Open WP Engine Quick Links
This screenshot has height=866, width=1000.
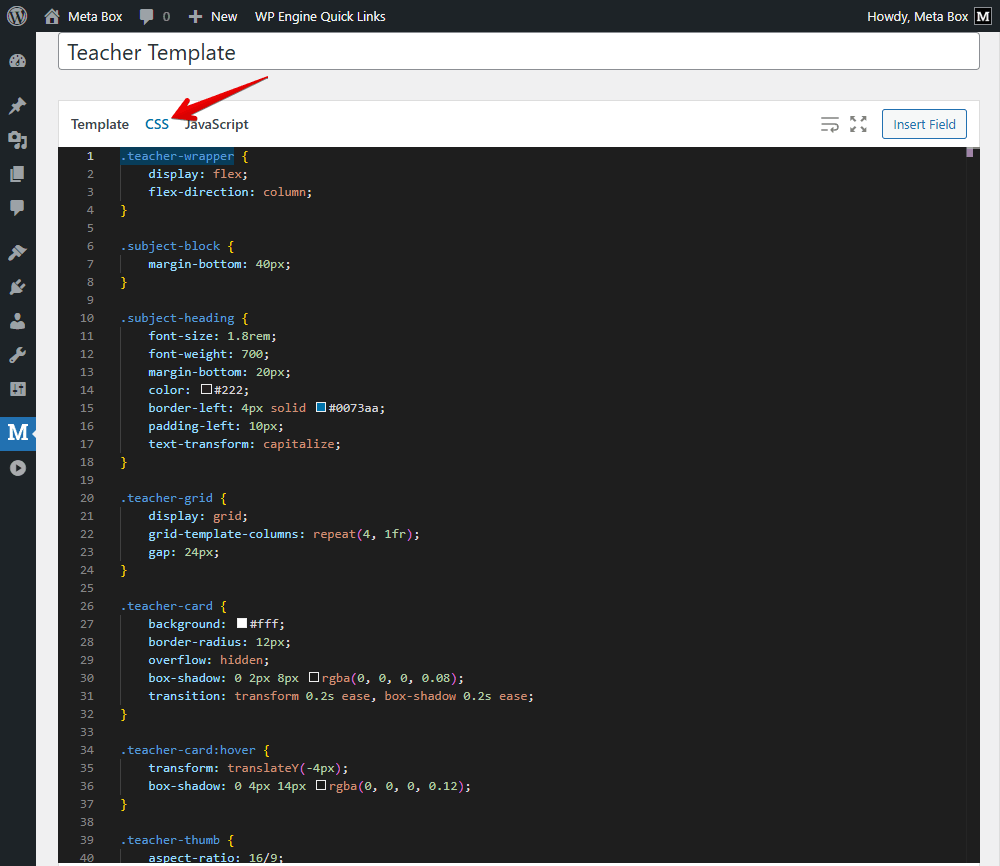pos(320,16)
